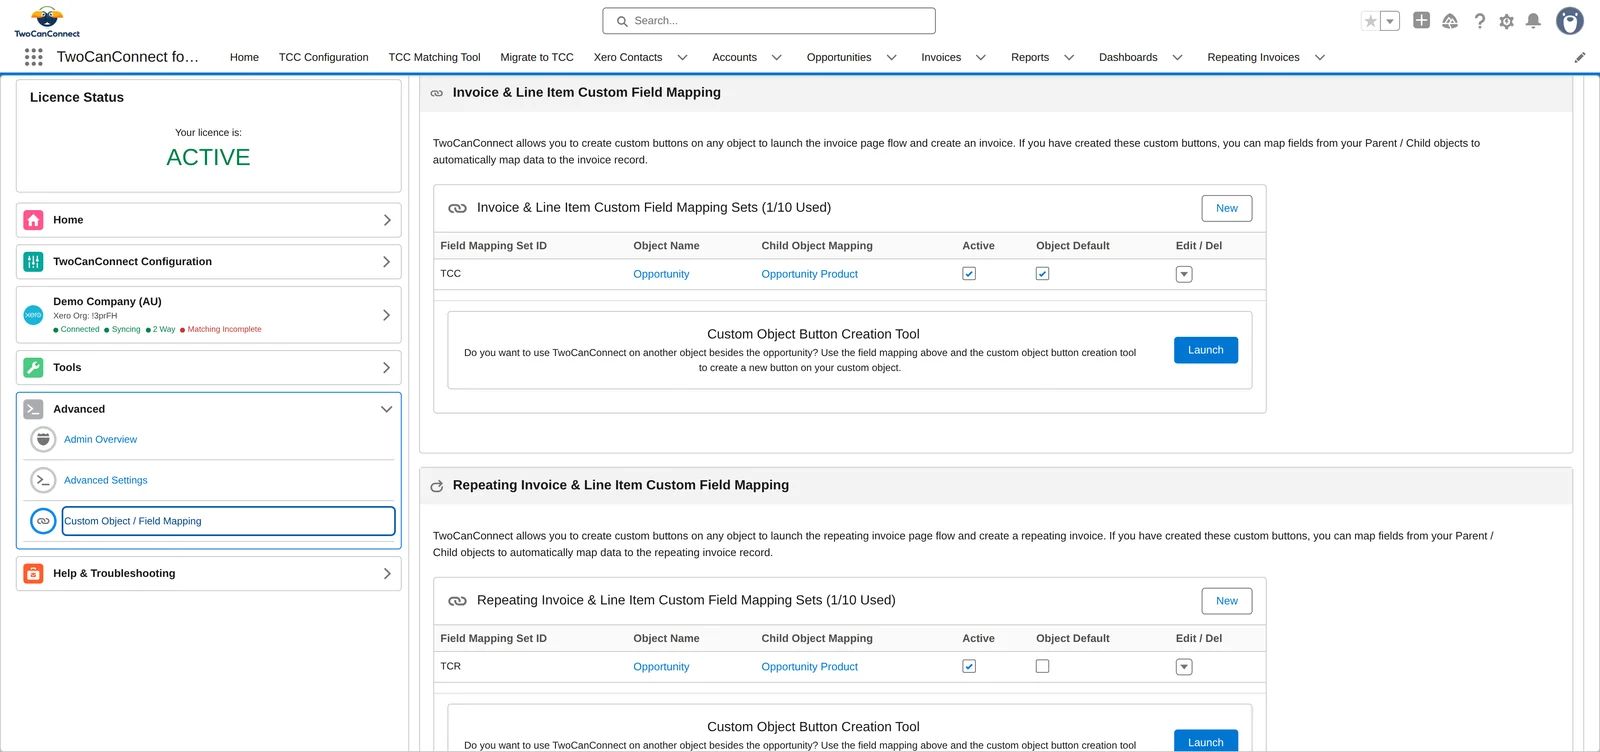Open Salesforce Help question mark icon
The height and width of the screenshot is (752, 1600).
pos(1480,21)
